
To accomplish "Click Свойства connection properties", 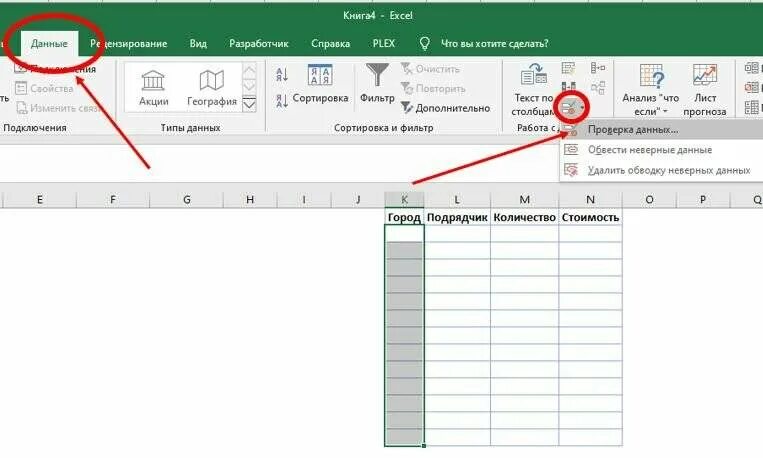I will 44,89.
